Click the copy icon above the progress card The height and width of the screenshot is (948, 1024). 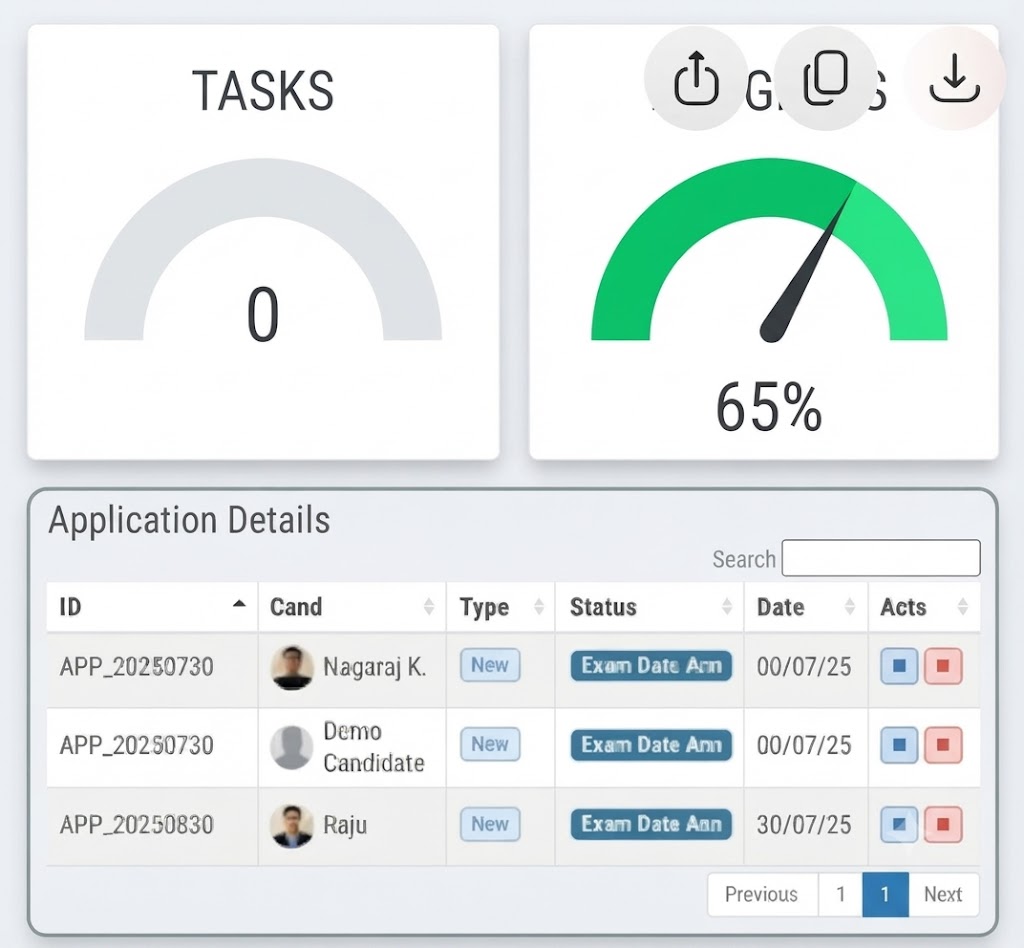tap(825, 78)
